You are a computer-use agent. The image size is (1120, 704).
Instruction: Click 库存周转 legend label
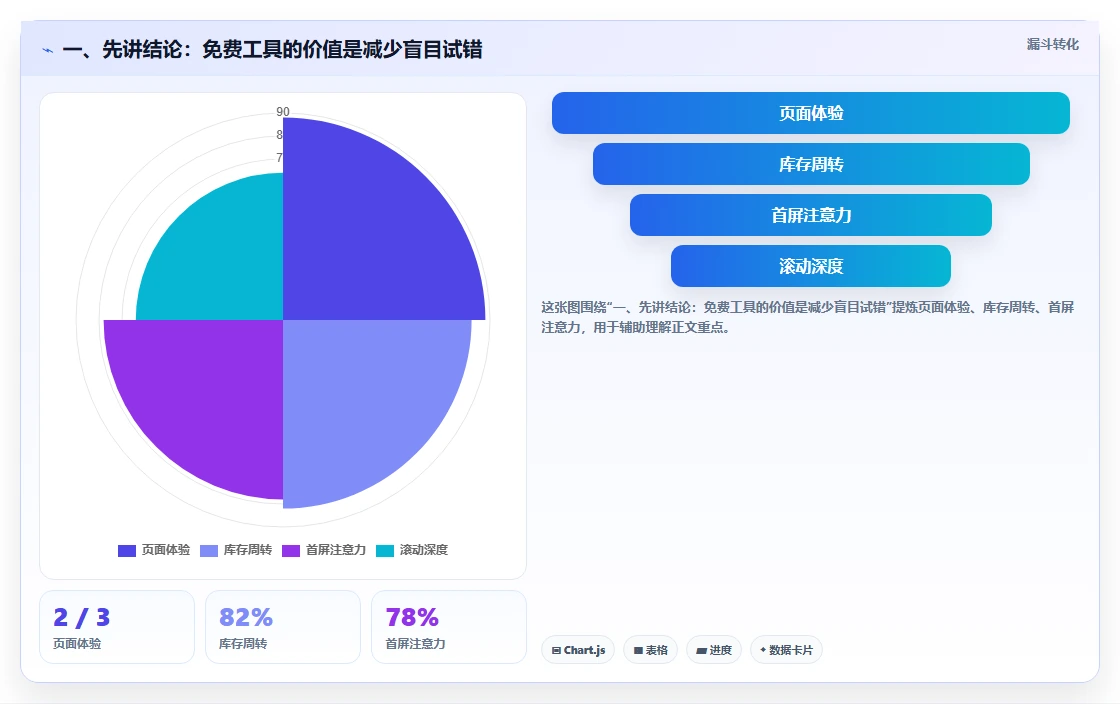[248, 550]
